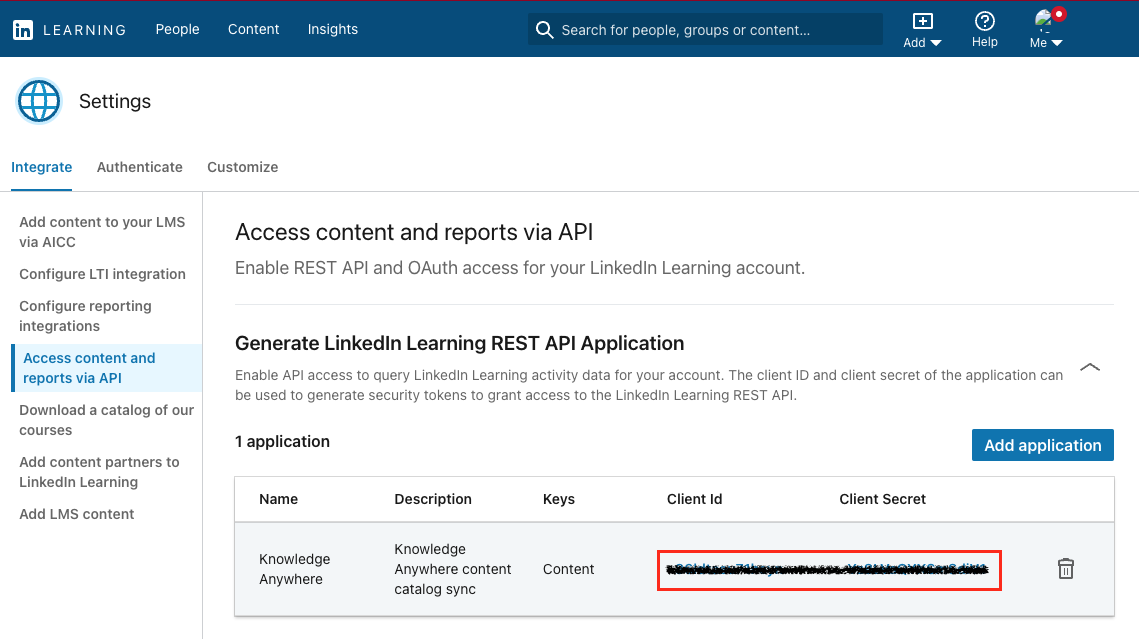Switch to the Integrate tab
The width and height of the screenshot is (1139, 639).
click(41, 167)
